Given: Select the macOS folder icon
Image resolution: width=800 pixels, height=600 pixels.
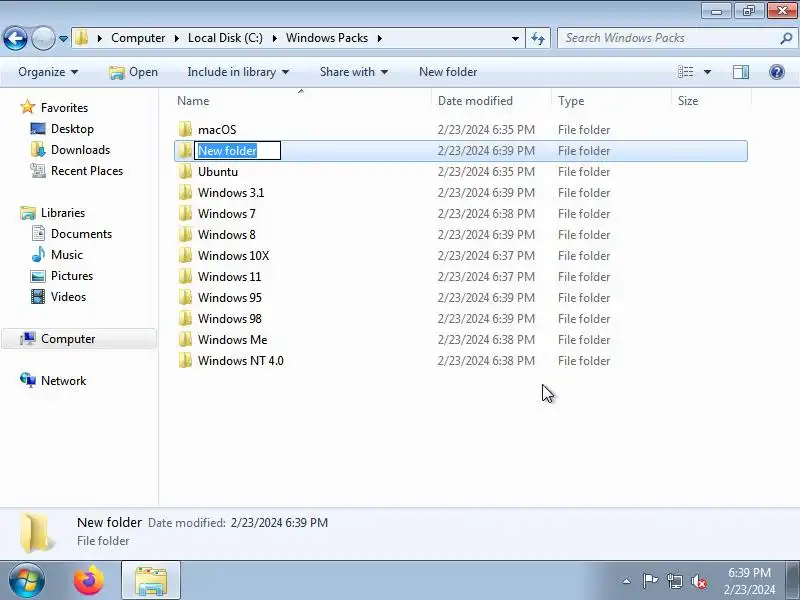Looking at the screenshot, I should (185, 129).
